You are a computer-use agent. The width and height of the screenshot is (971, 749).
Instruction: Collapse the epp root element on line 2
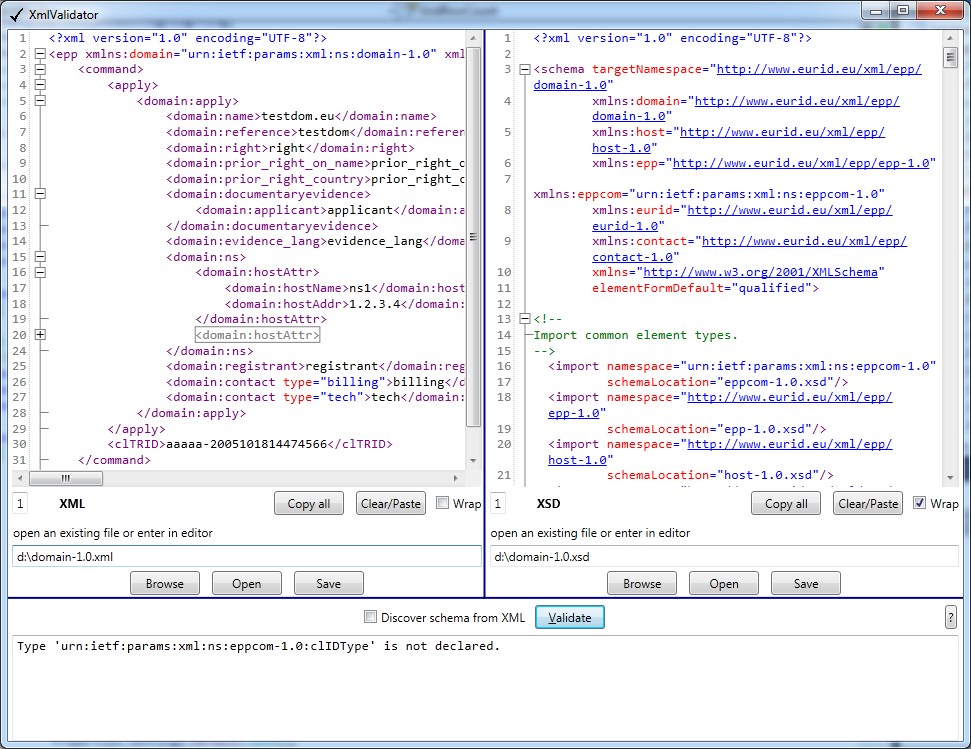point(40,54)
